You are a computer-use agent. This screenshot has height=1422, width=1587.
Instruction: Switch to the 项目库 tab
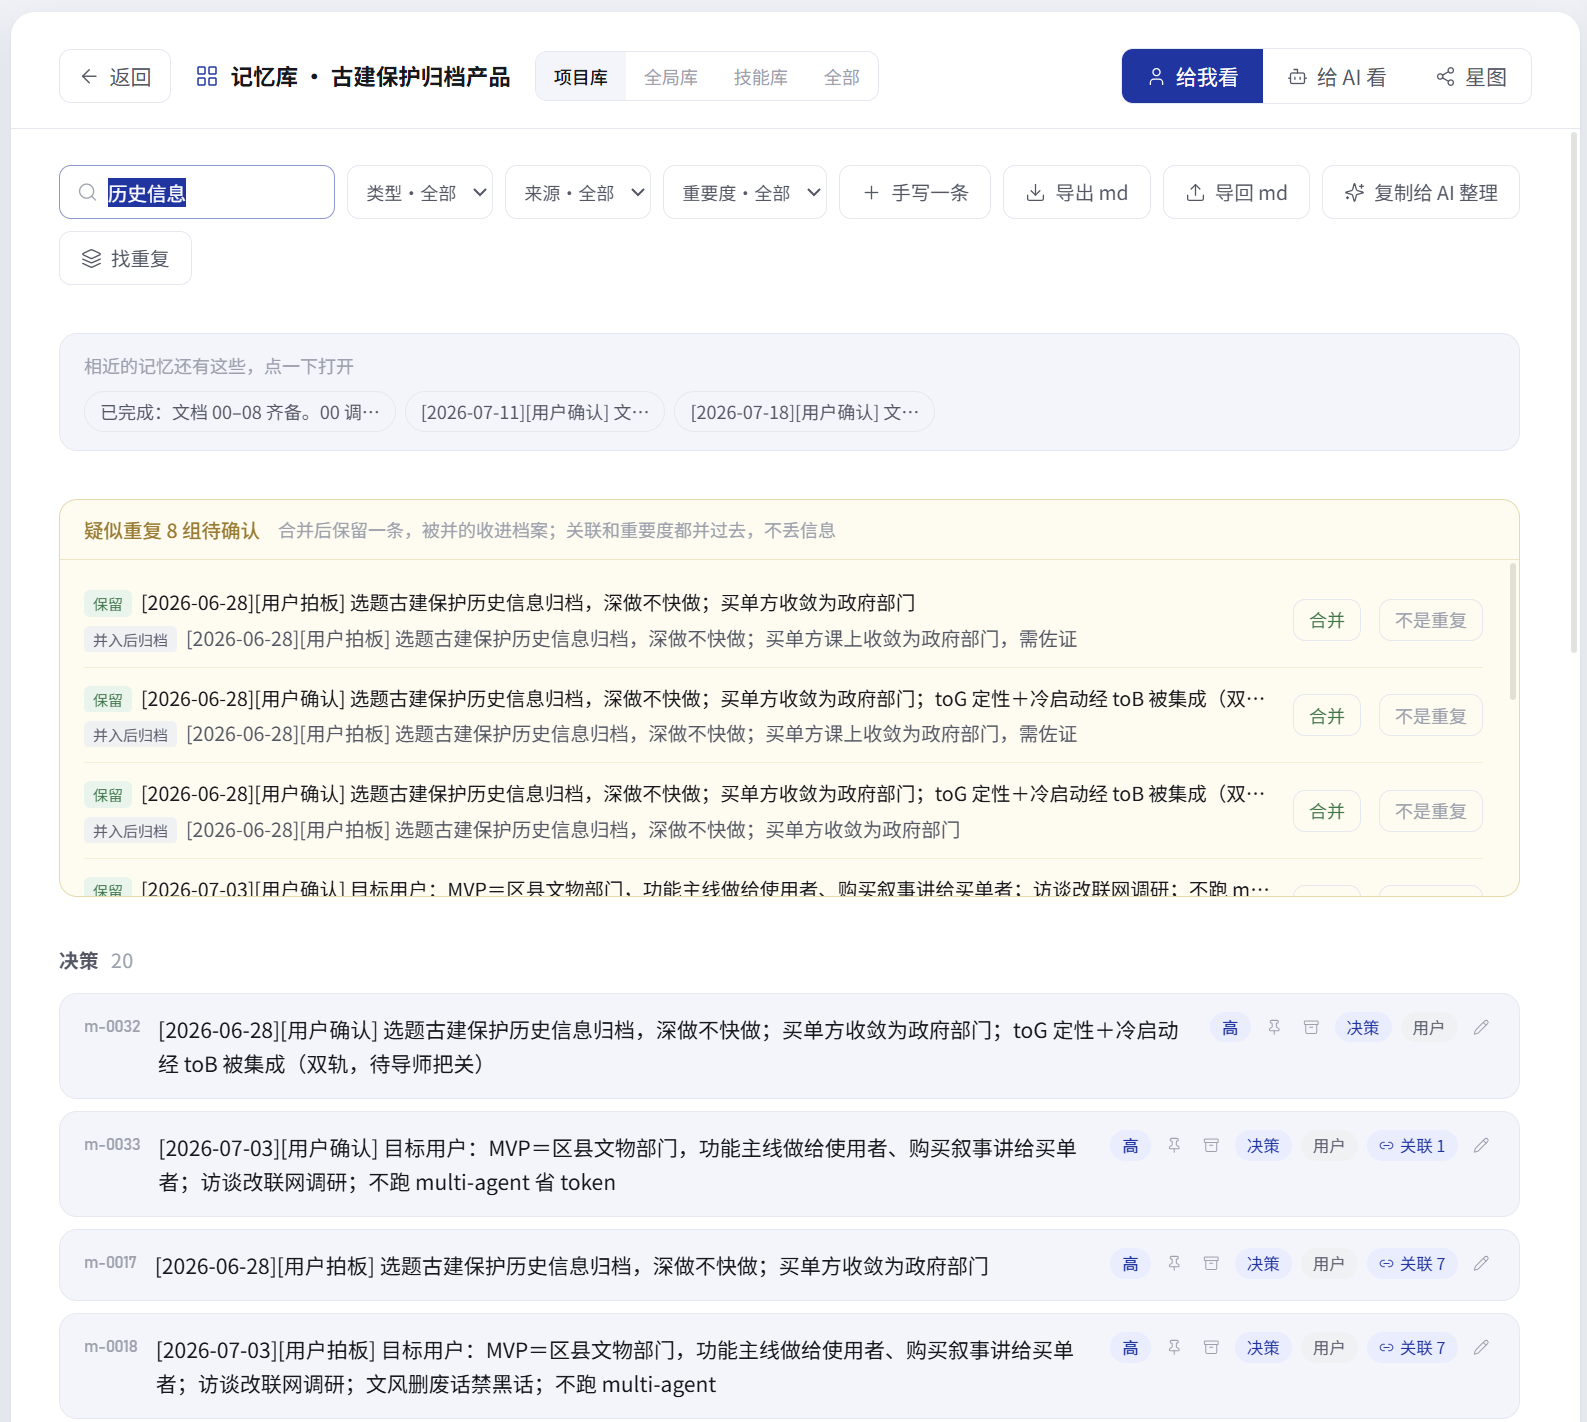(x=581, y=77)
